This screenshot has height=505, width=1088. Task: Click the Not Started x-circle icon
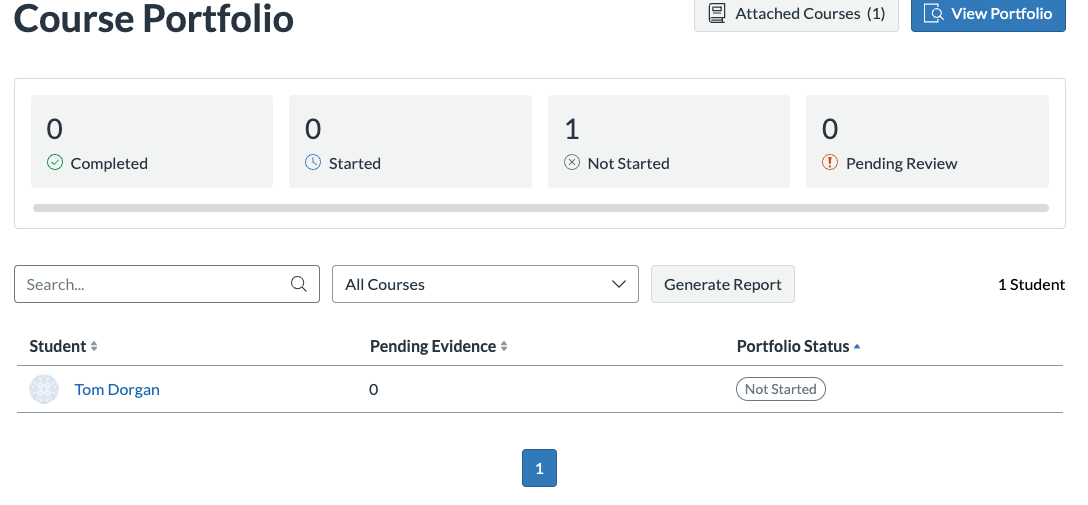point(572,163)
